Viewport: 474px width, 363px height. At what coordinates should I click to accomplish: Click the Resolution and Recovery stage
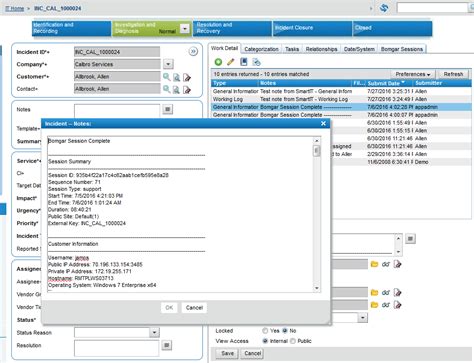point(232,28)
